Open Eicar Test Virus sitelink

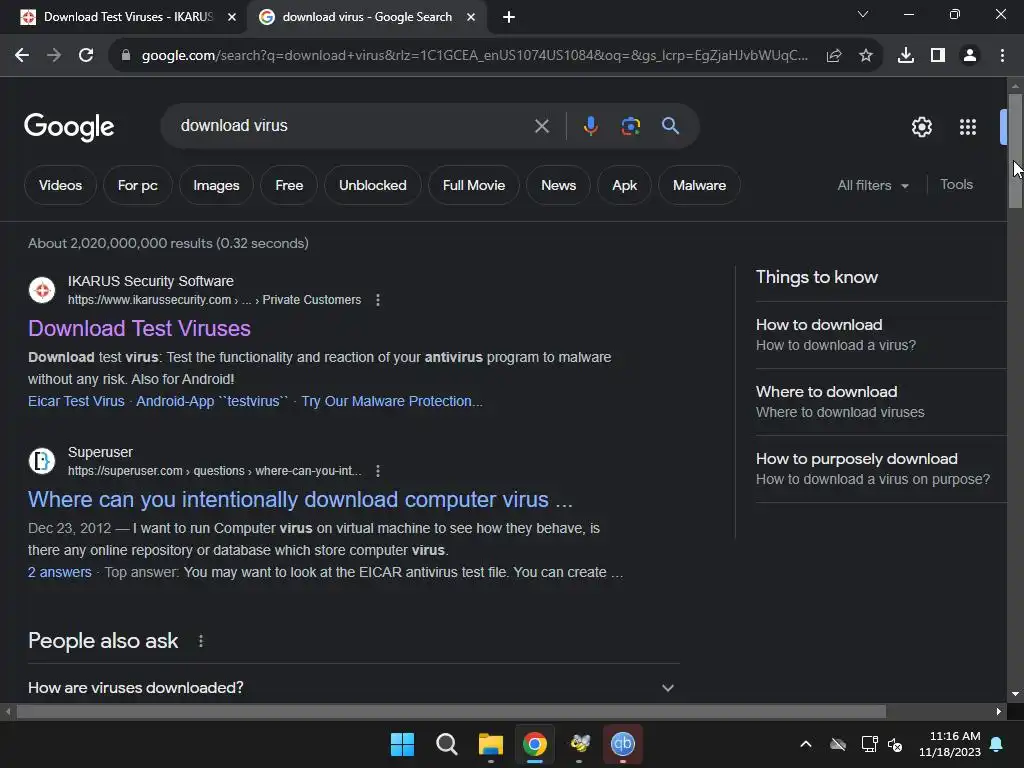(76, 401)
